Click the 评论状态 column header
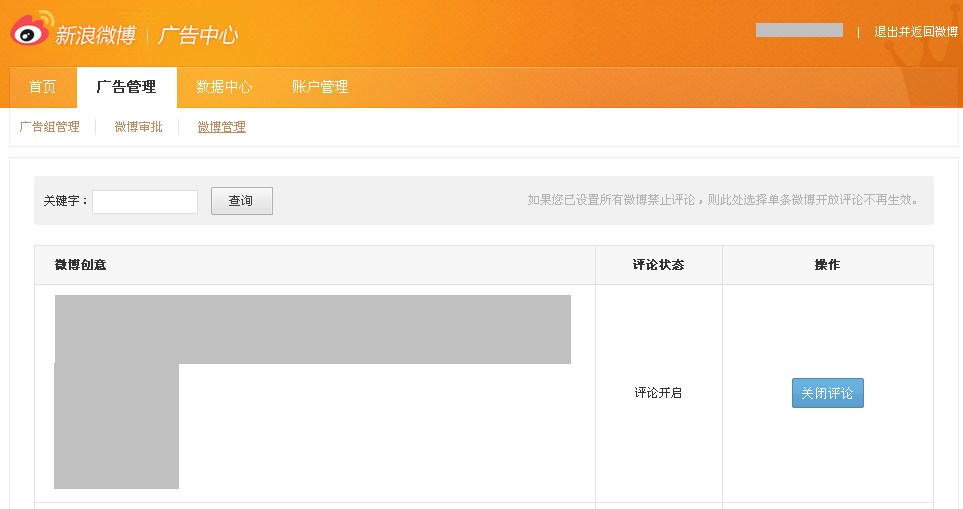 click(x=658, y=265)
